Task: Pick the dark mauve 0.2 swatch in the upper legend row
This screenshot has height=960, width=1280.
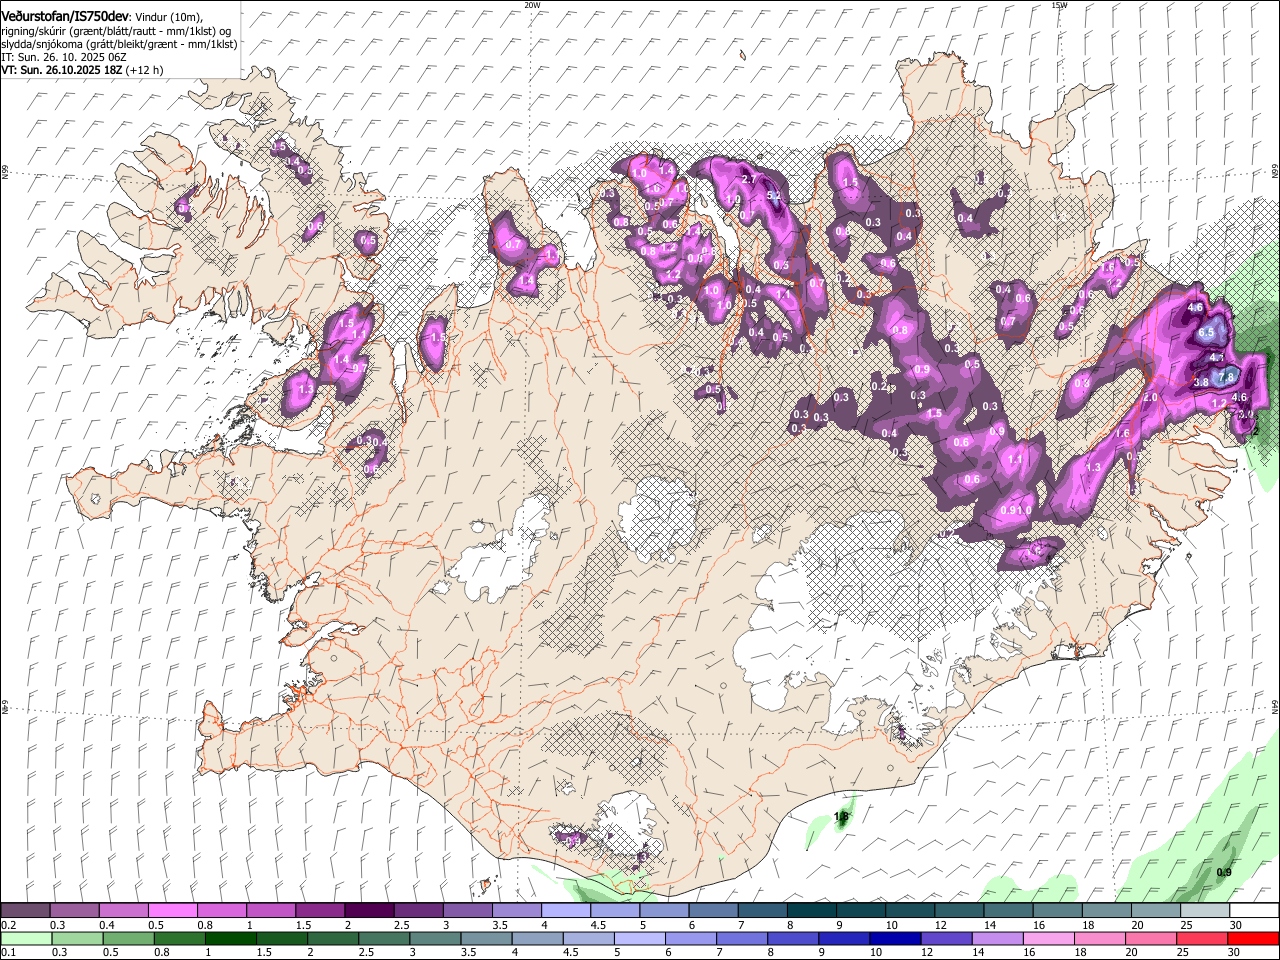Action: point(25,911)
